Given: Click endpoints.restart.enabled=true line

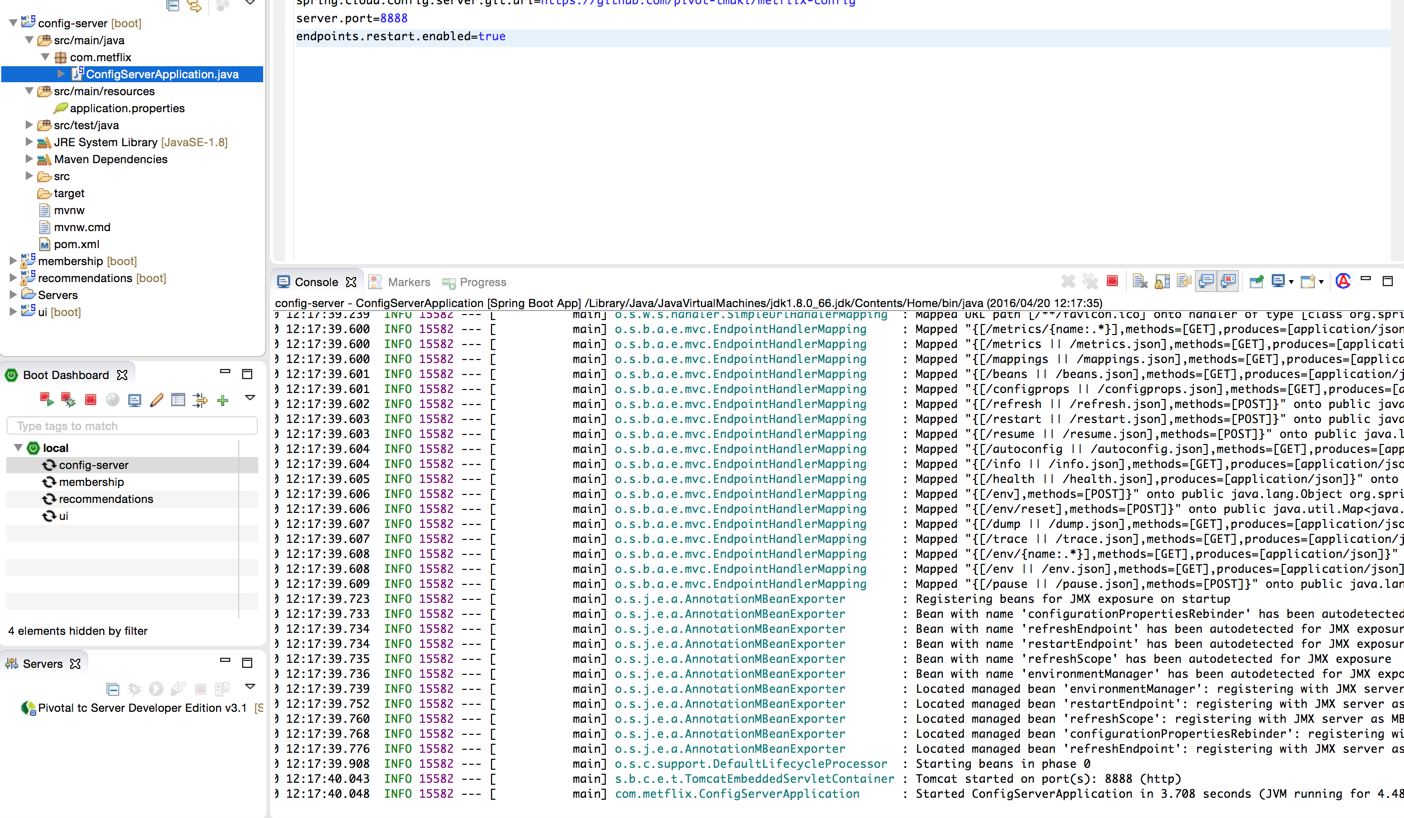Looking at the screenshot, I should click(x=400, y=36).
